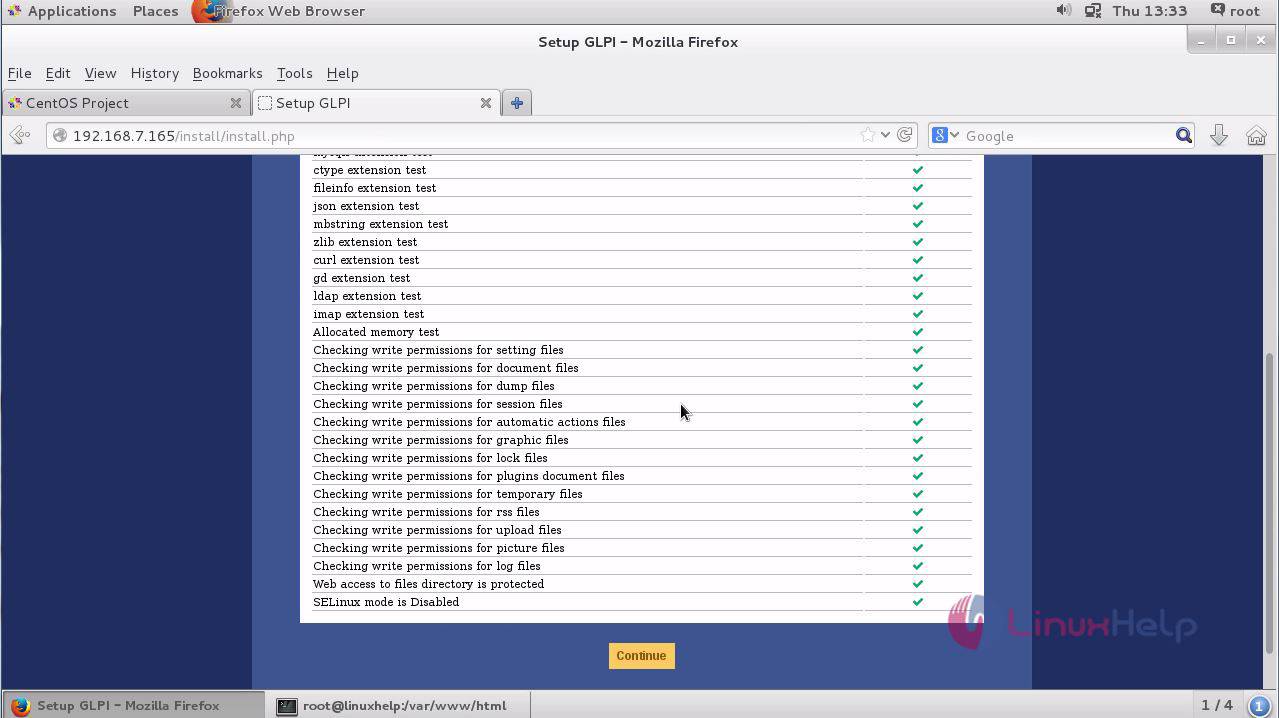Reload the page
Image resolution: width=1279 pixels, height=718 pixels.
pyautogui.click(x=905, y=136)
